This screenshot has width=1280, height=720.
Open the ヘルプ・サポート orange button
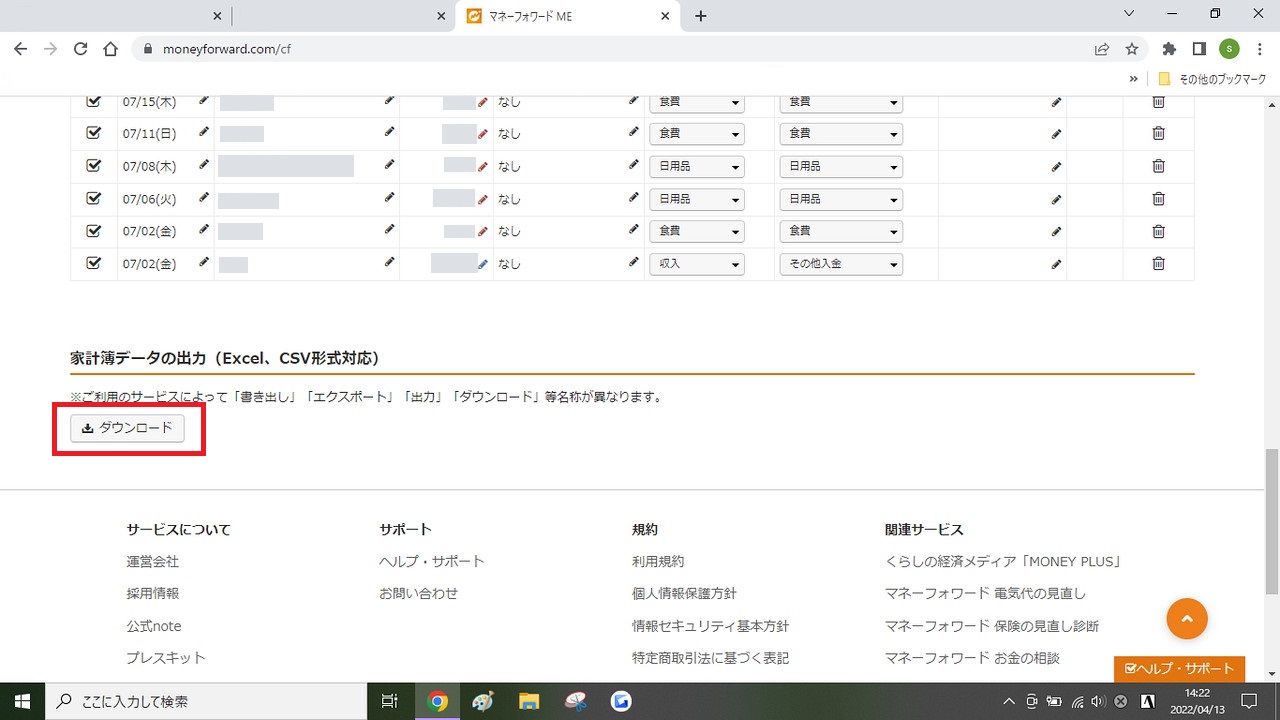[1180, 668]
